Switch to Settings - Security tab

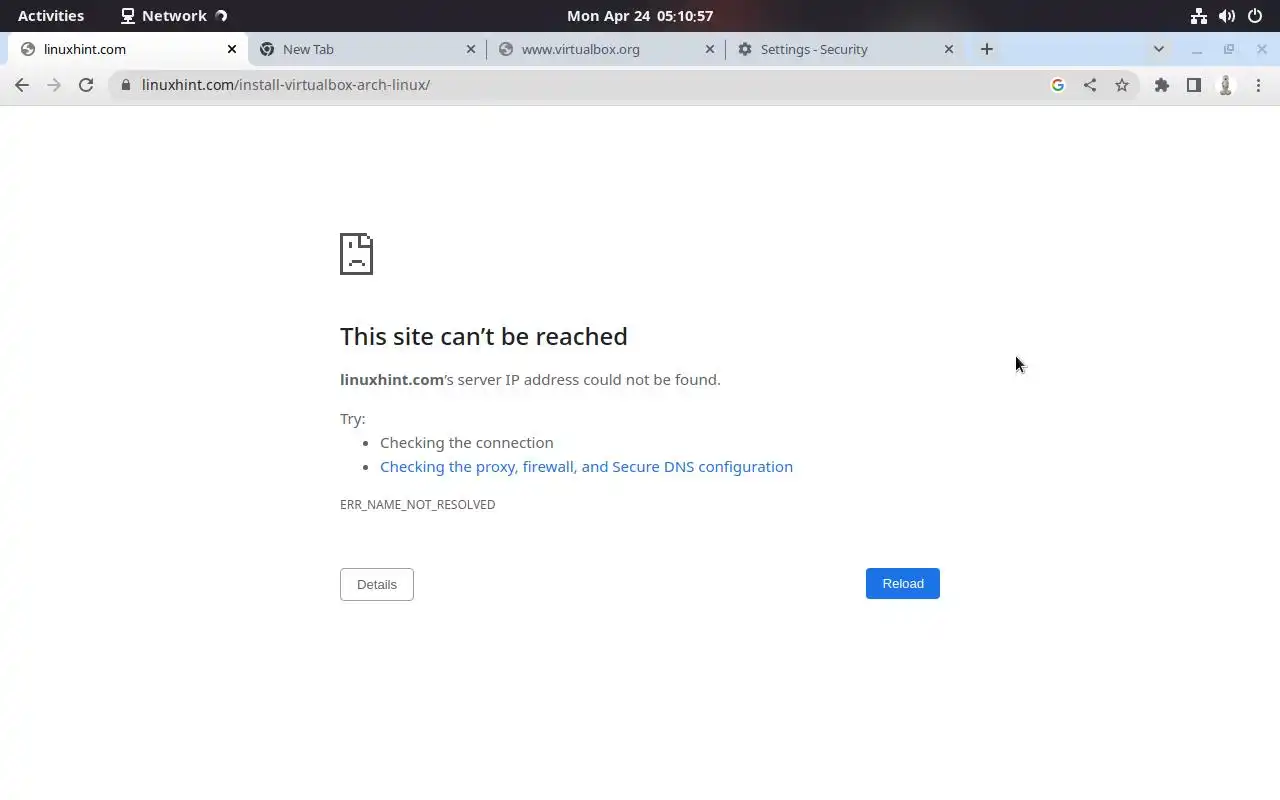[844, 49]
